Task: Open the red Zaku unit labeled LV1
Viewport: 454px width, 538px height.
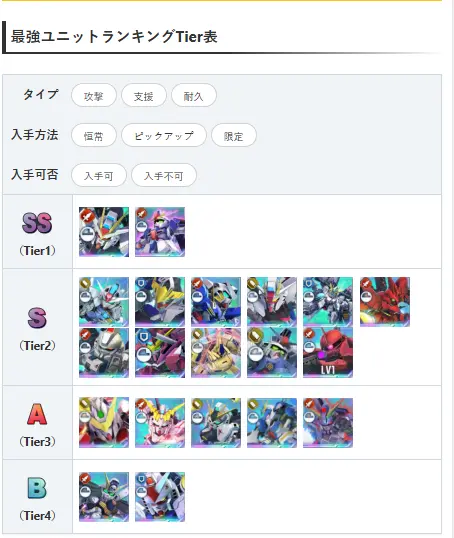Action: 328,353
